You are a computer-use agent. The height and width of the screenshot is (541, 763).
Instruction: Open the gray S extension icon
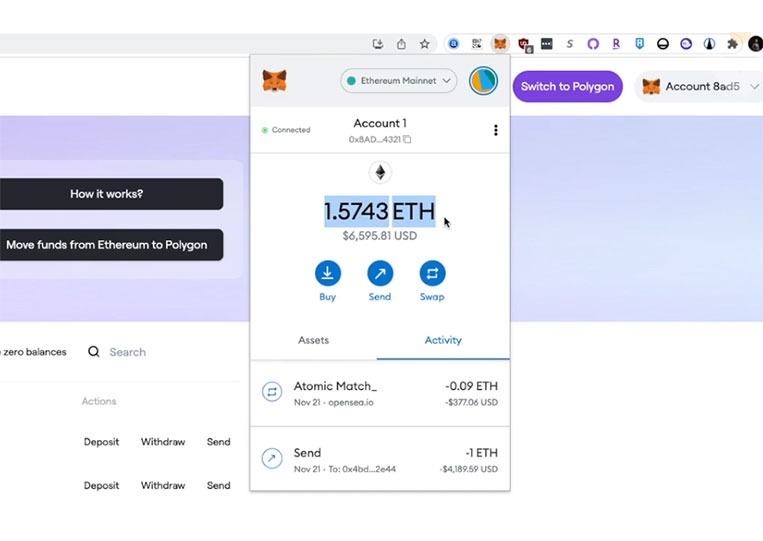(x=569, y=44)
